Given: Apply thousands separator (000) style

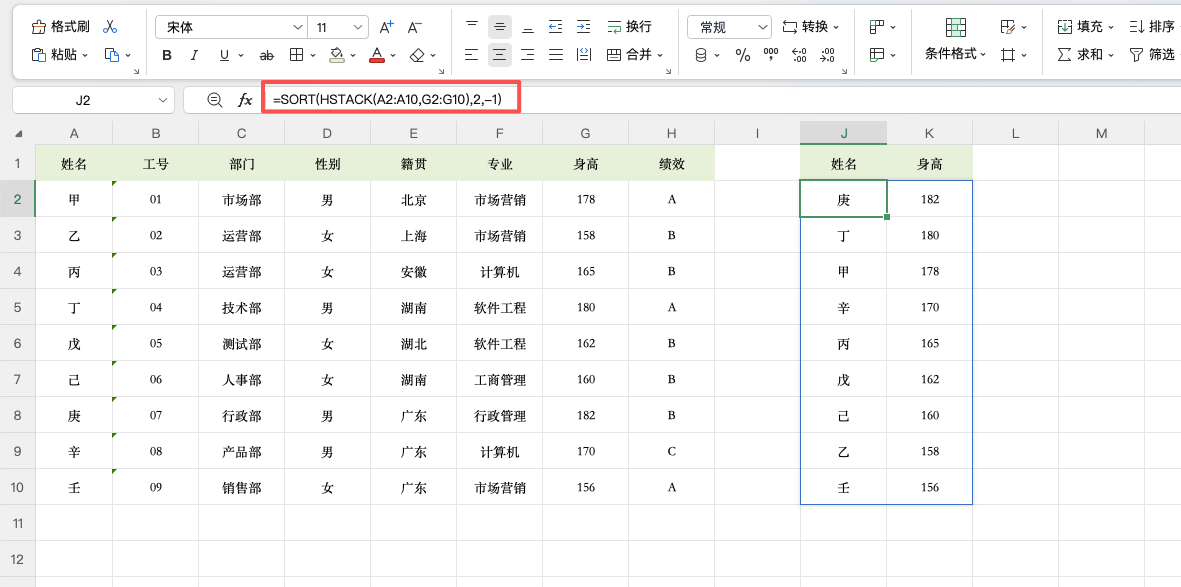Looking at the screenshot, I should pyautogui.click(x=771, y=54).
